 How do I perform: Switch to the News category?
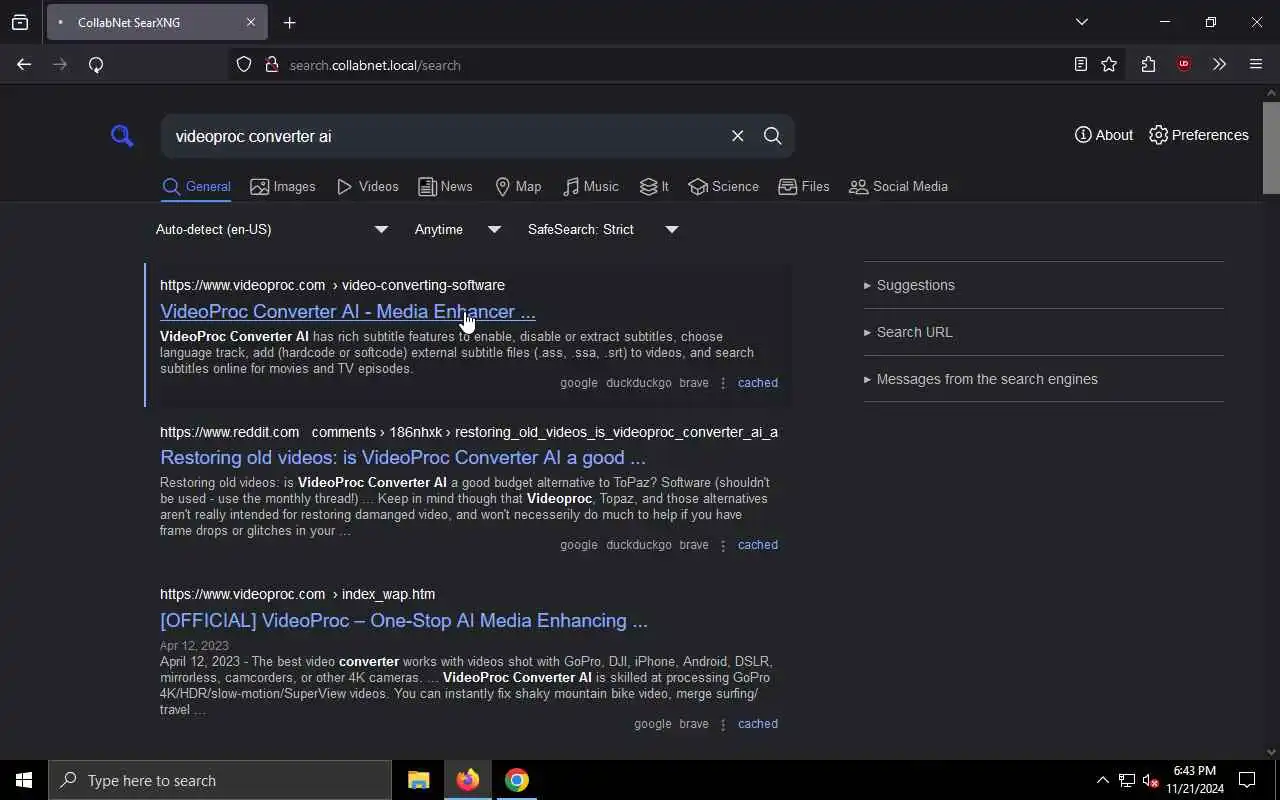pos(445,187)
